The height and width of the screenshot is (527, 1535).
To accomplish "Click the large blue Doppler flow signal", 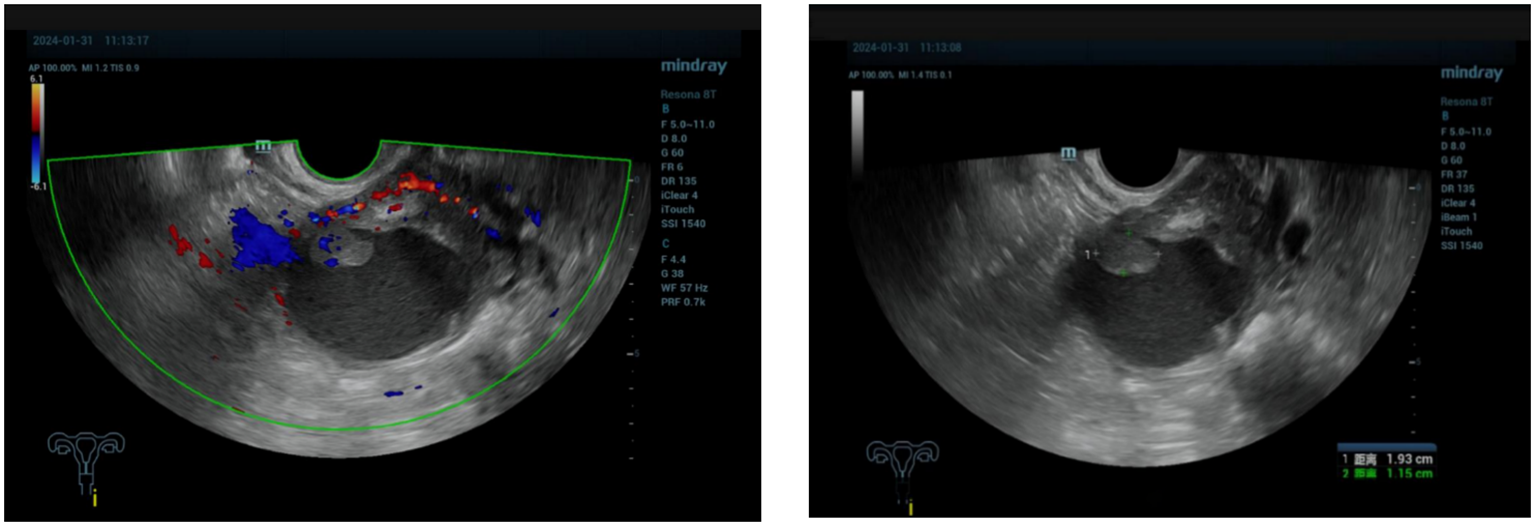I will 262,240.
